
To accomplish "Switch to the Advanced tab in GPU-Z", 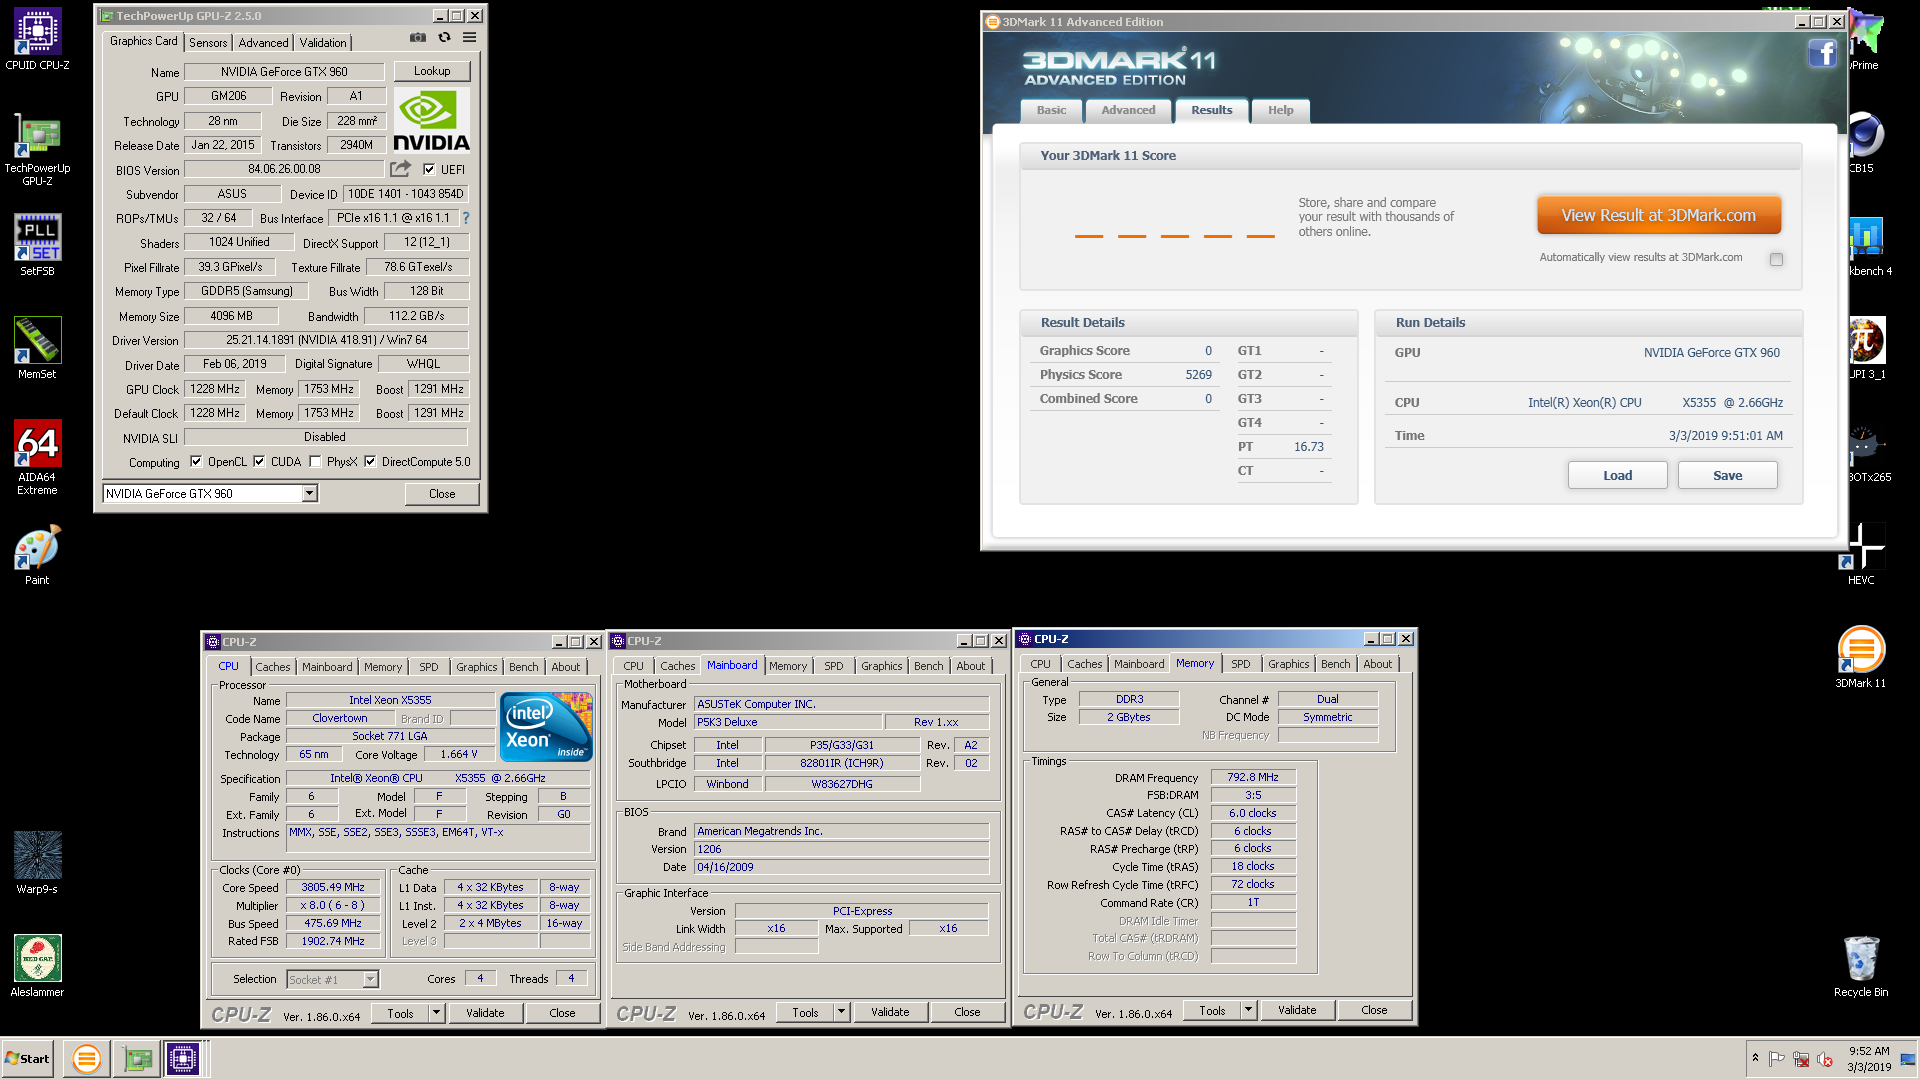I will [x=263, y=43].
